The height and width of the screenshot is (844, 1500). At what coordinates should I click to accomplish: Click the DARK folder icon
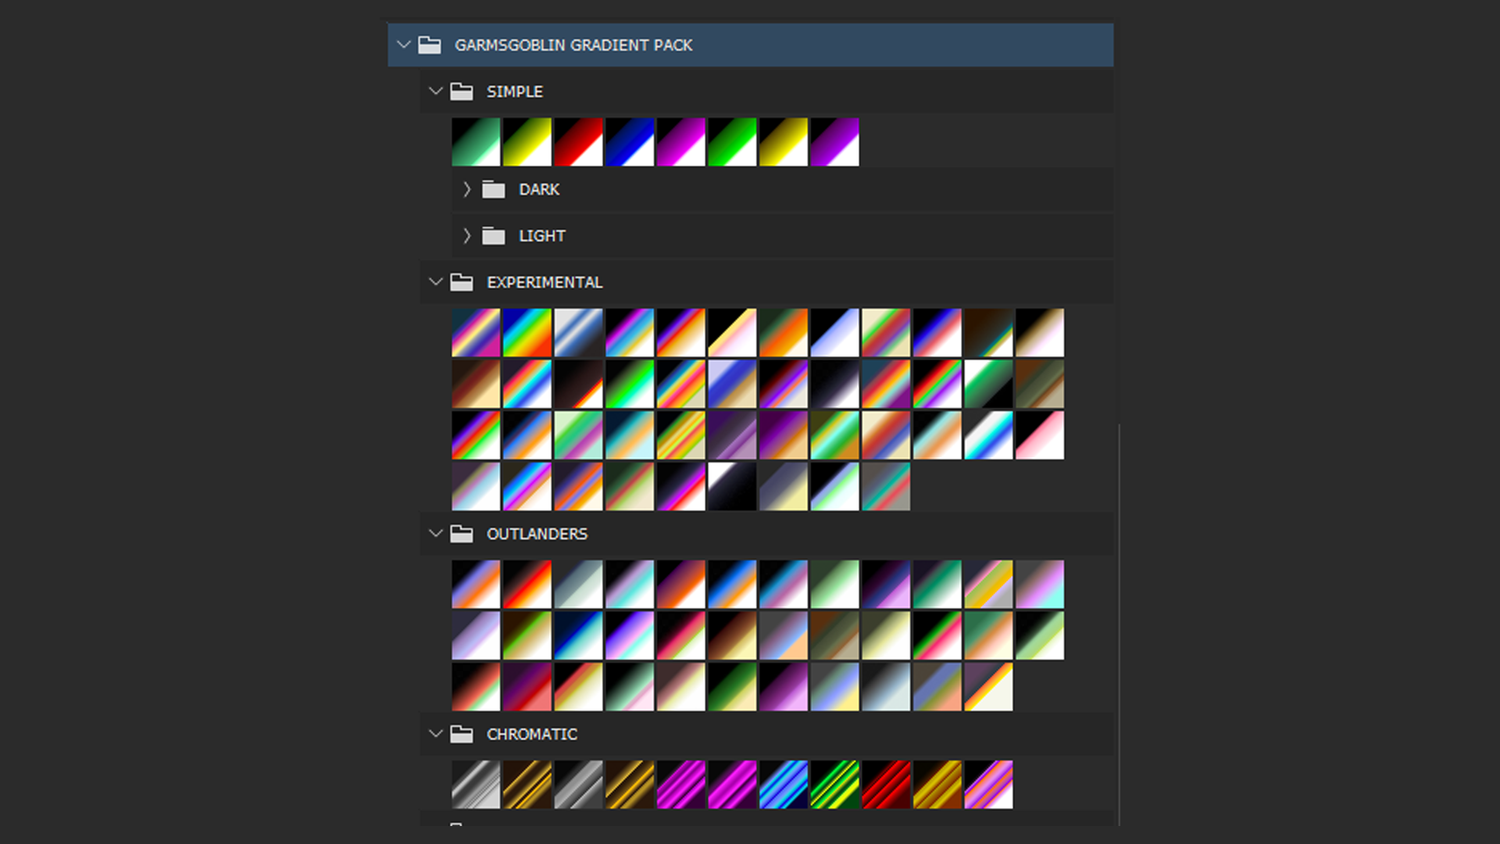(x=494, y=189)
